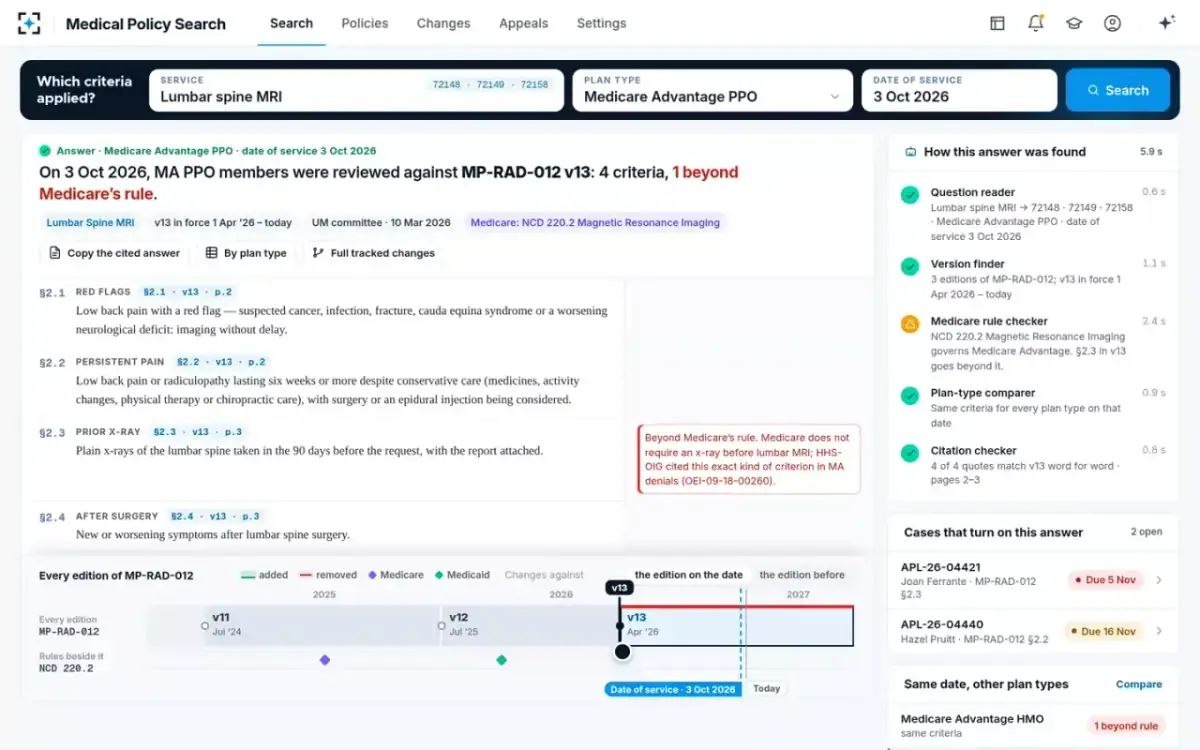Click the purple Medicare diamond on timeline

(325, 660)
